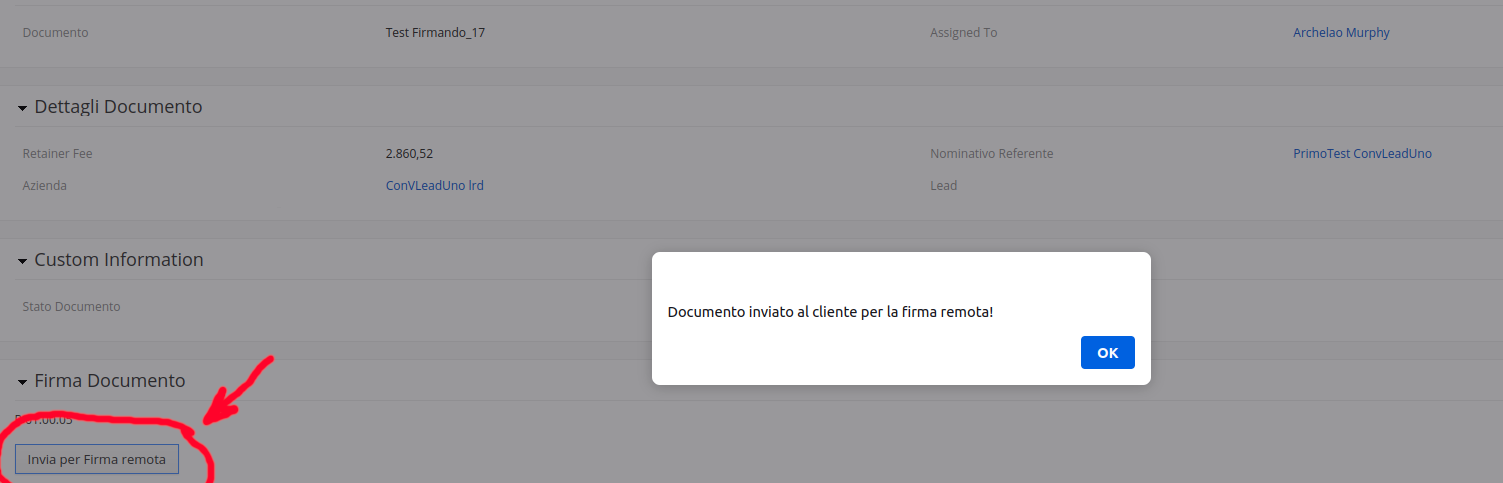The width and height of the screenshot is (1503, 483).
Task: Select the Test Firmando_17 document name value
Action: (x=435, y=33)
